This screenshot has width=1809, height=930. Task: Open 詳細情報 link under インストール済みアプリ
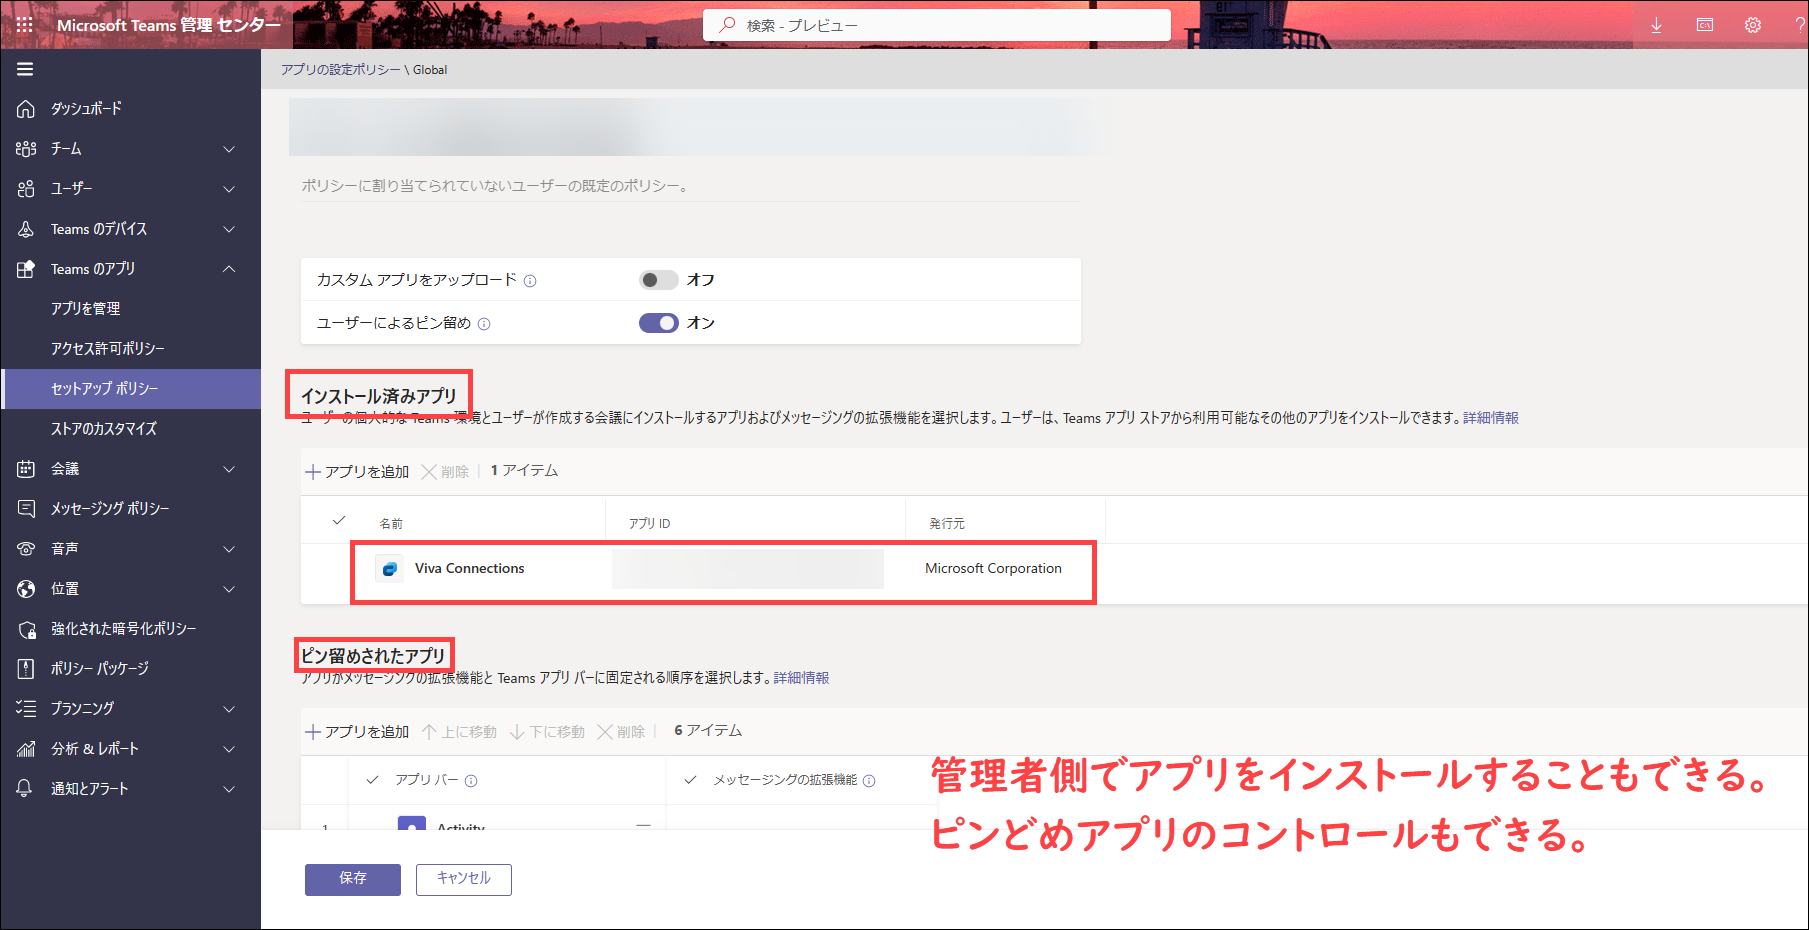point(1491,418)
